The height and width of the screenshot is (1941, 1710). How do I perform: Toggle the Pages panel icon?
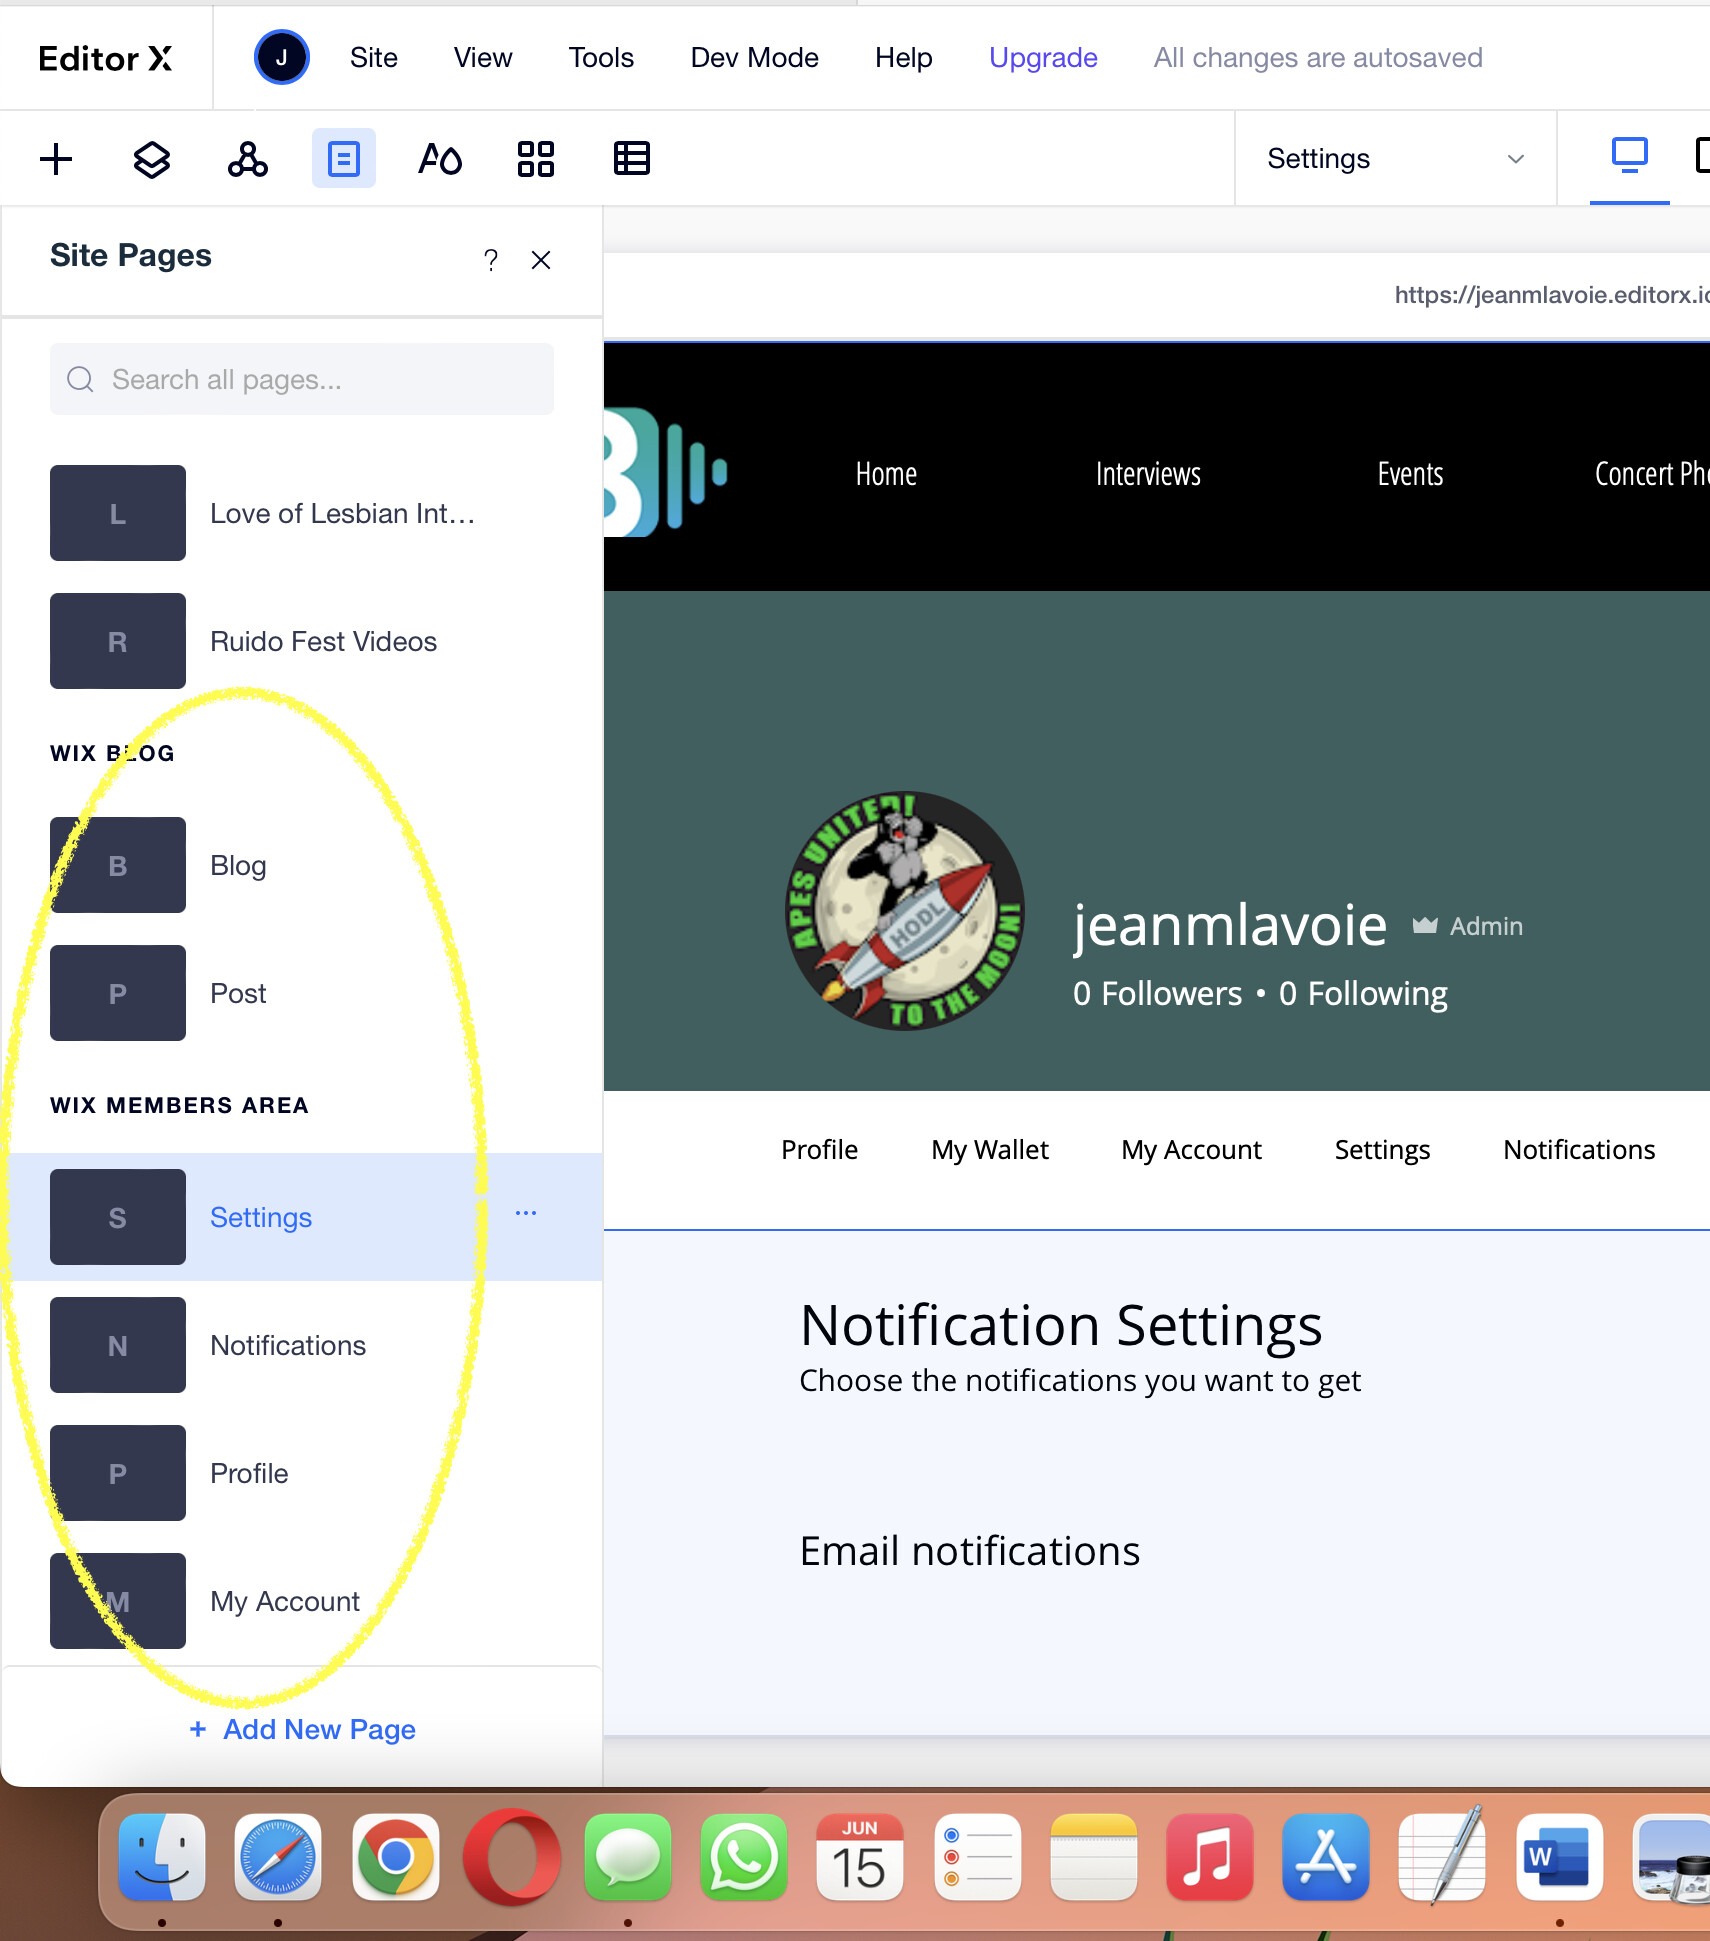tap(344, 159)
